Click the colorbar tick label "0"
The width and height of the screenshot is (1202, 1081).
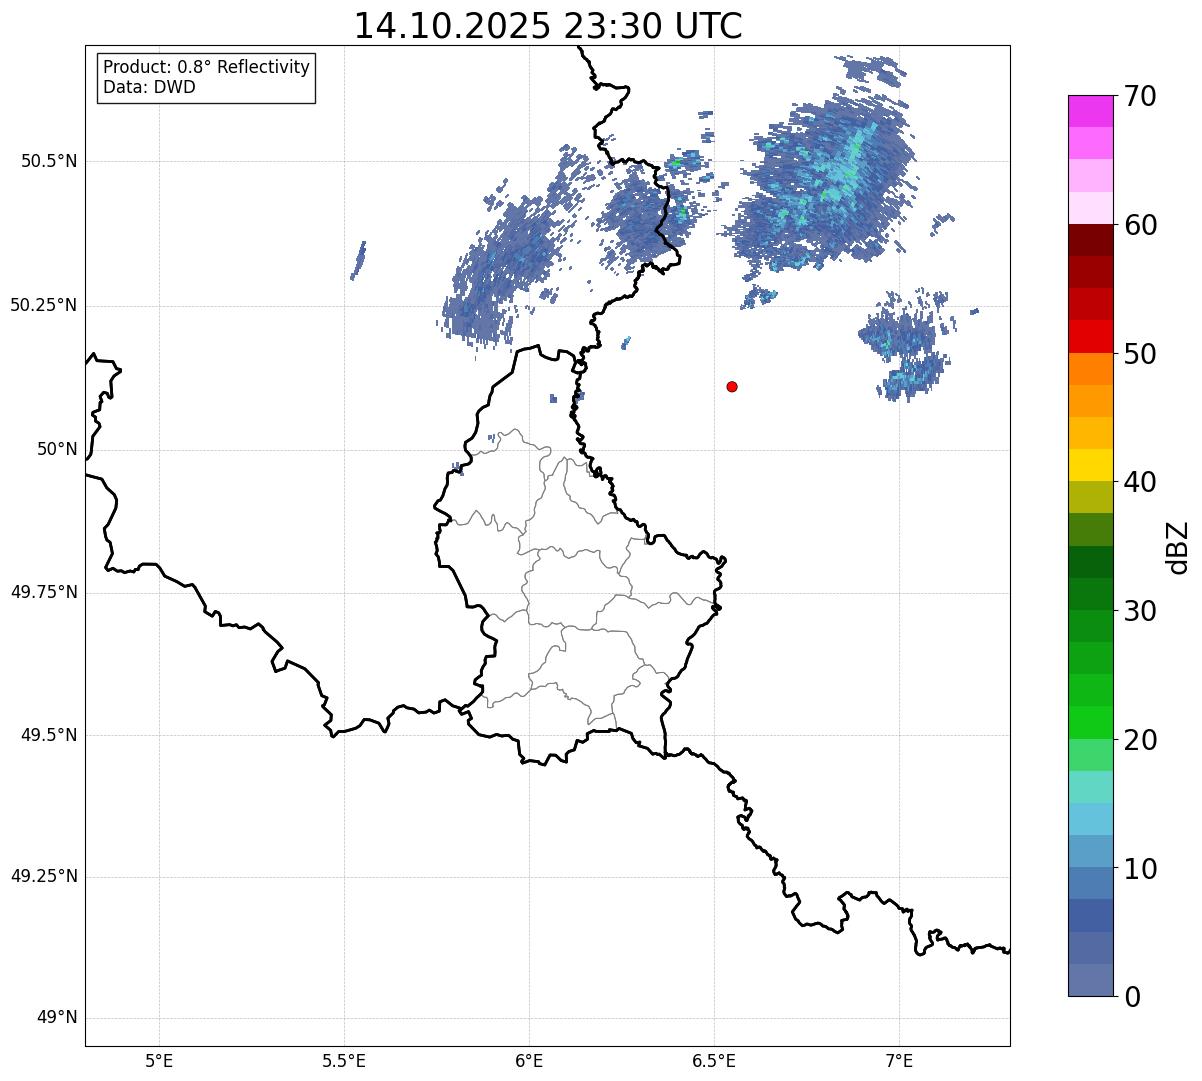point(1132,997)
